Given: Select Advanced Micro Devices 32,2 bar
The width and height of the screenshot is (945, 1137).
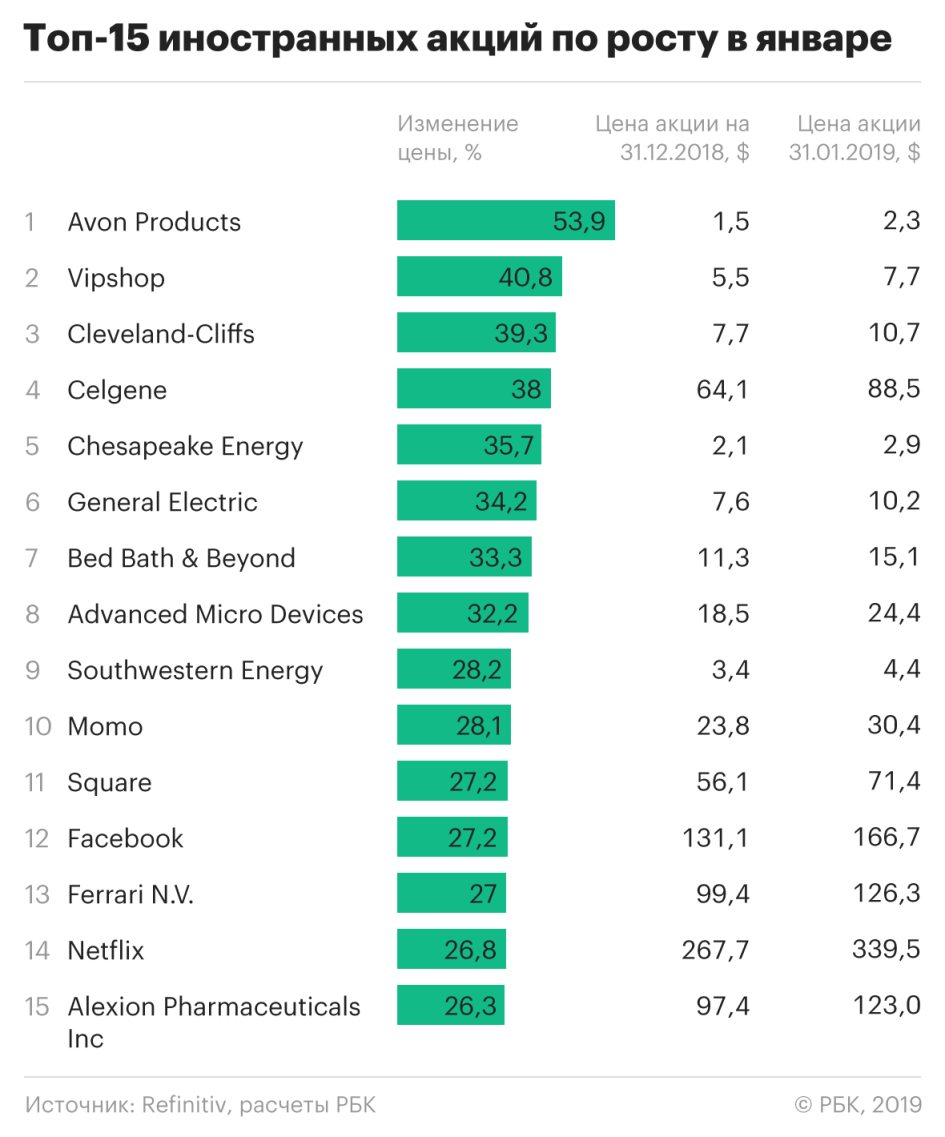Looking at the screenshot, I should [463, 613].
